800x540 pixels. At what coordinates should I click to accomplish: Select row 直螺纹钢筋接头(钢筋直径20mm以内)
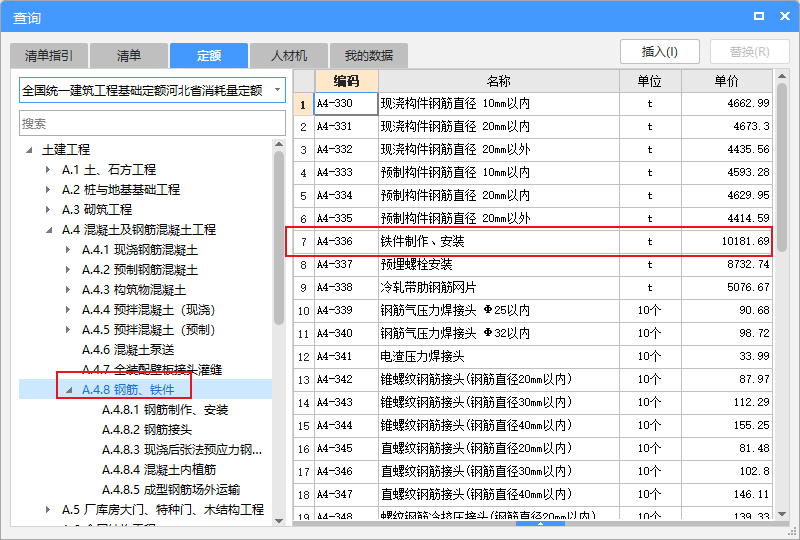tap(533, 448)
